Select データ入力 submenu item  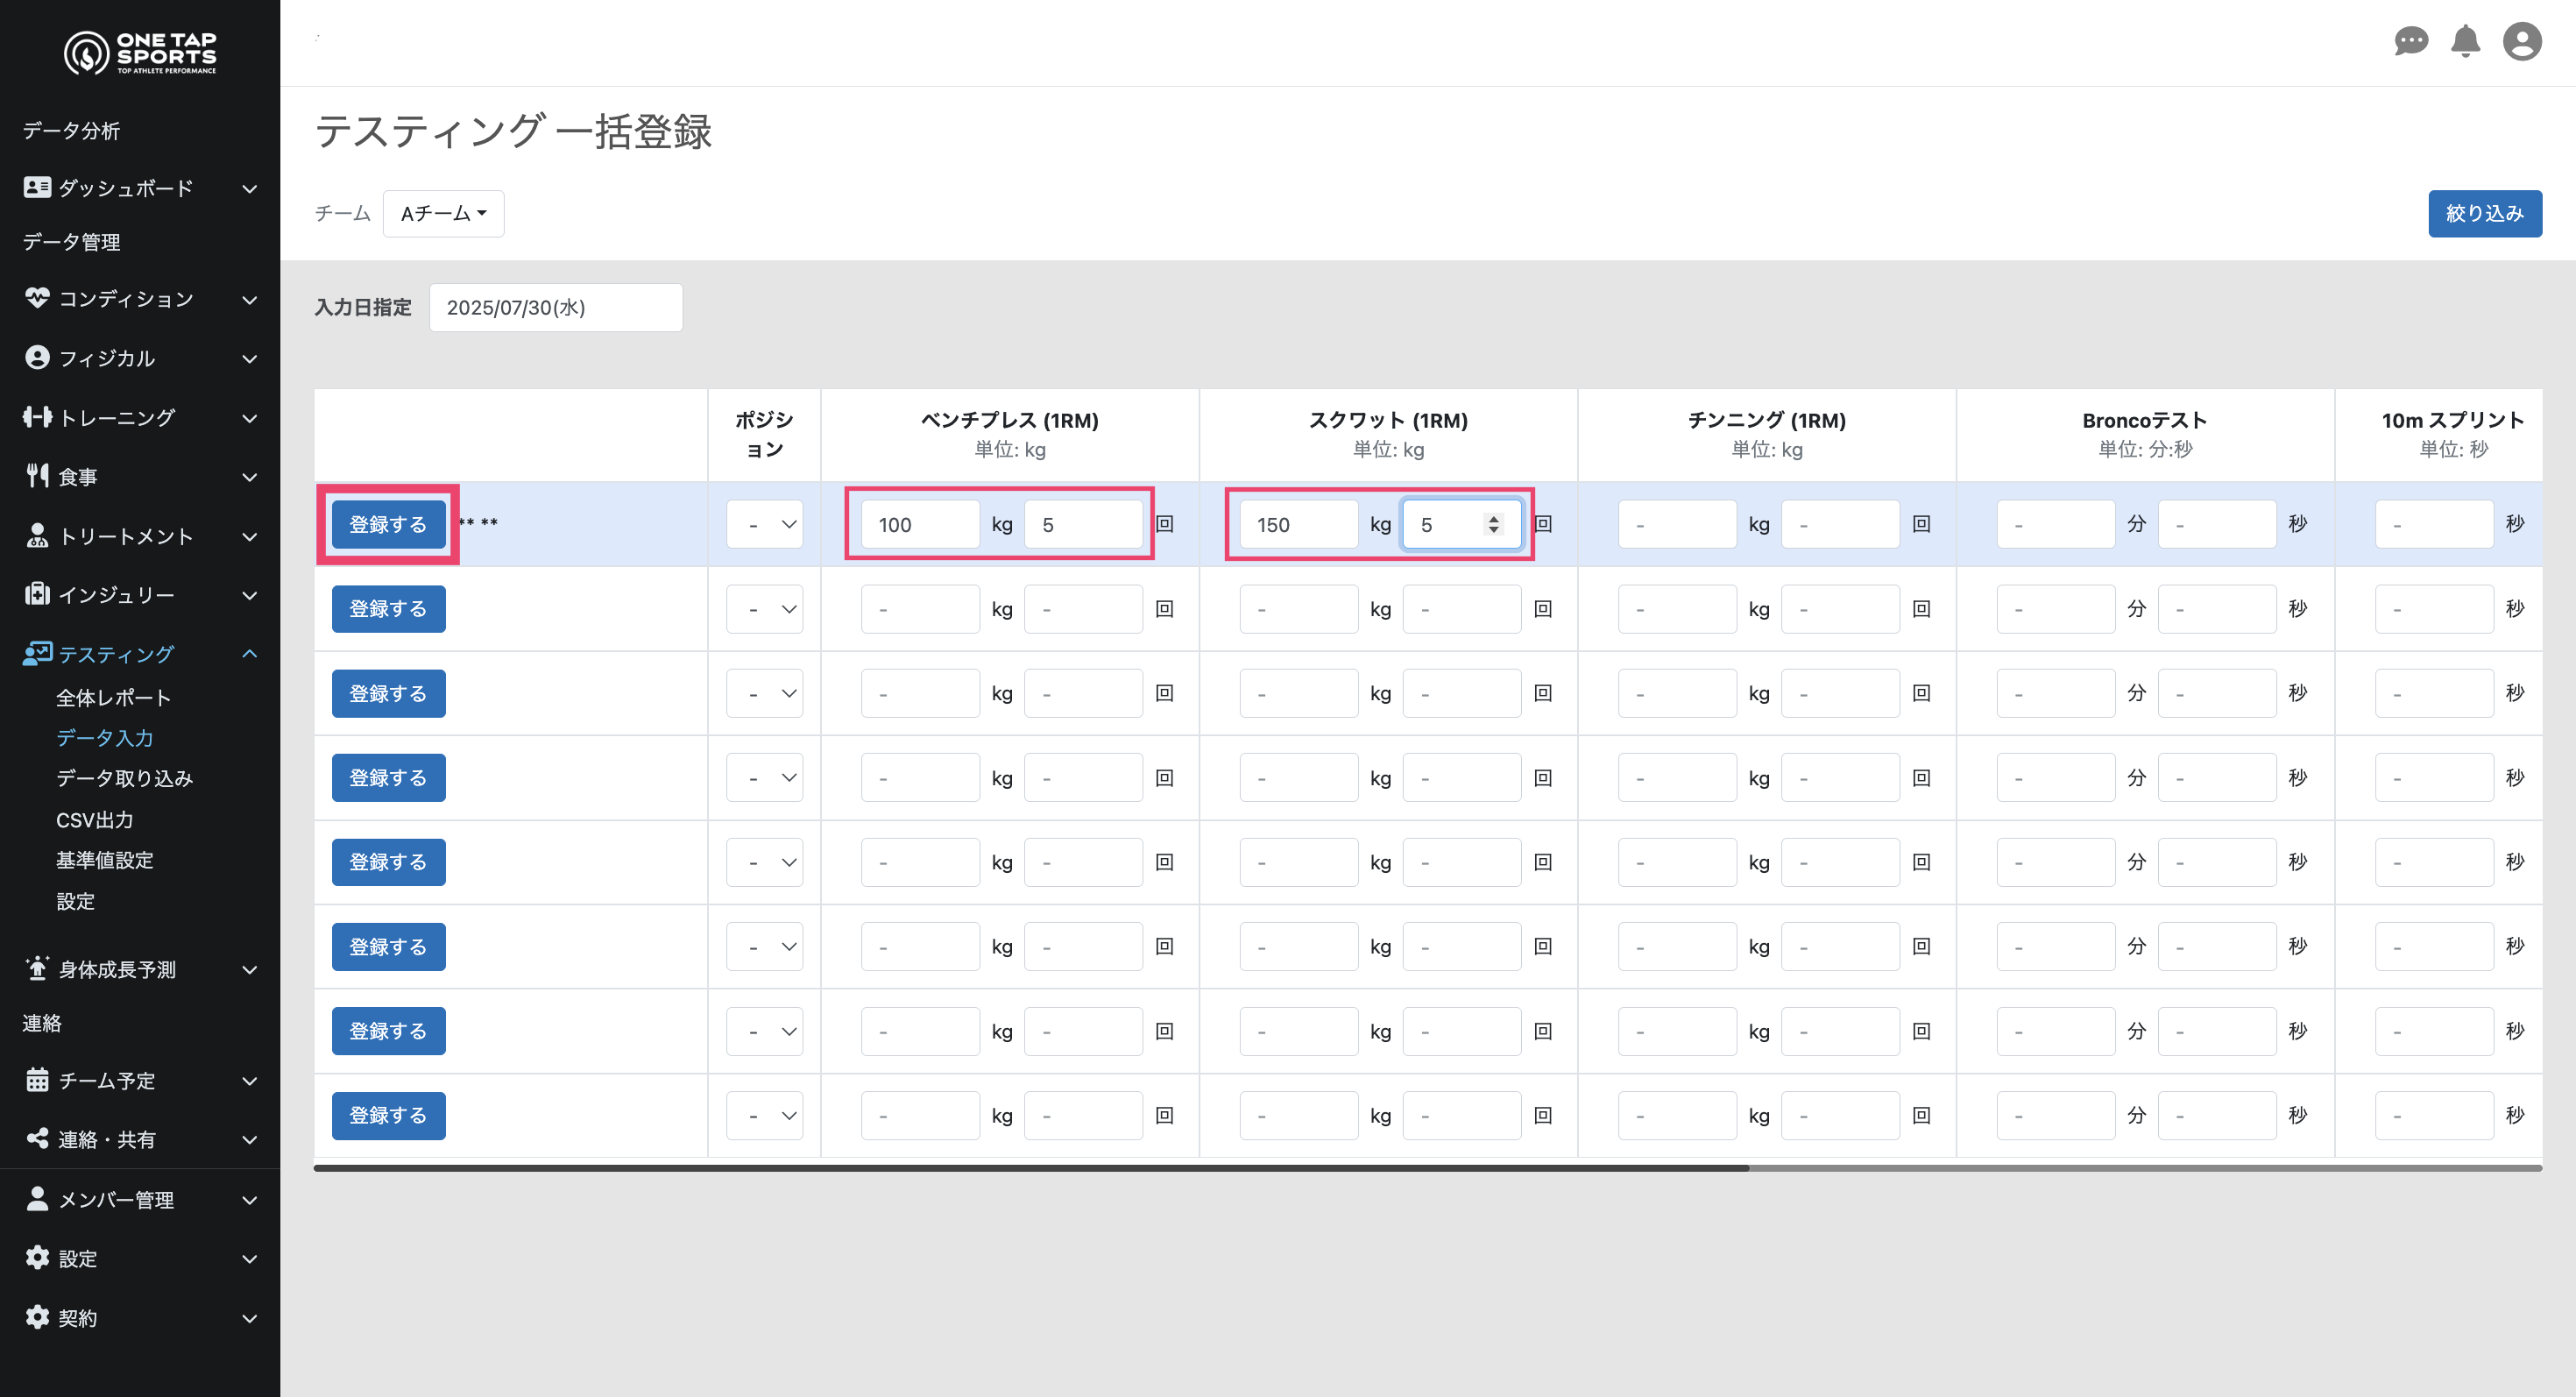coord(105,738)
